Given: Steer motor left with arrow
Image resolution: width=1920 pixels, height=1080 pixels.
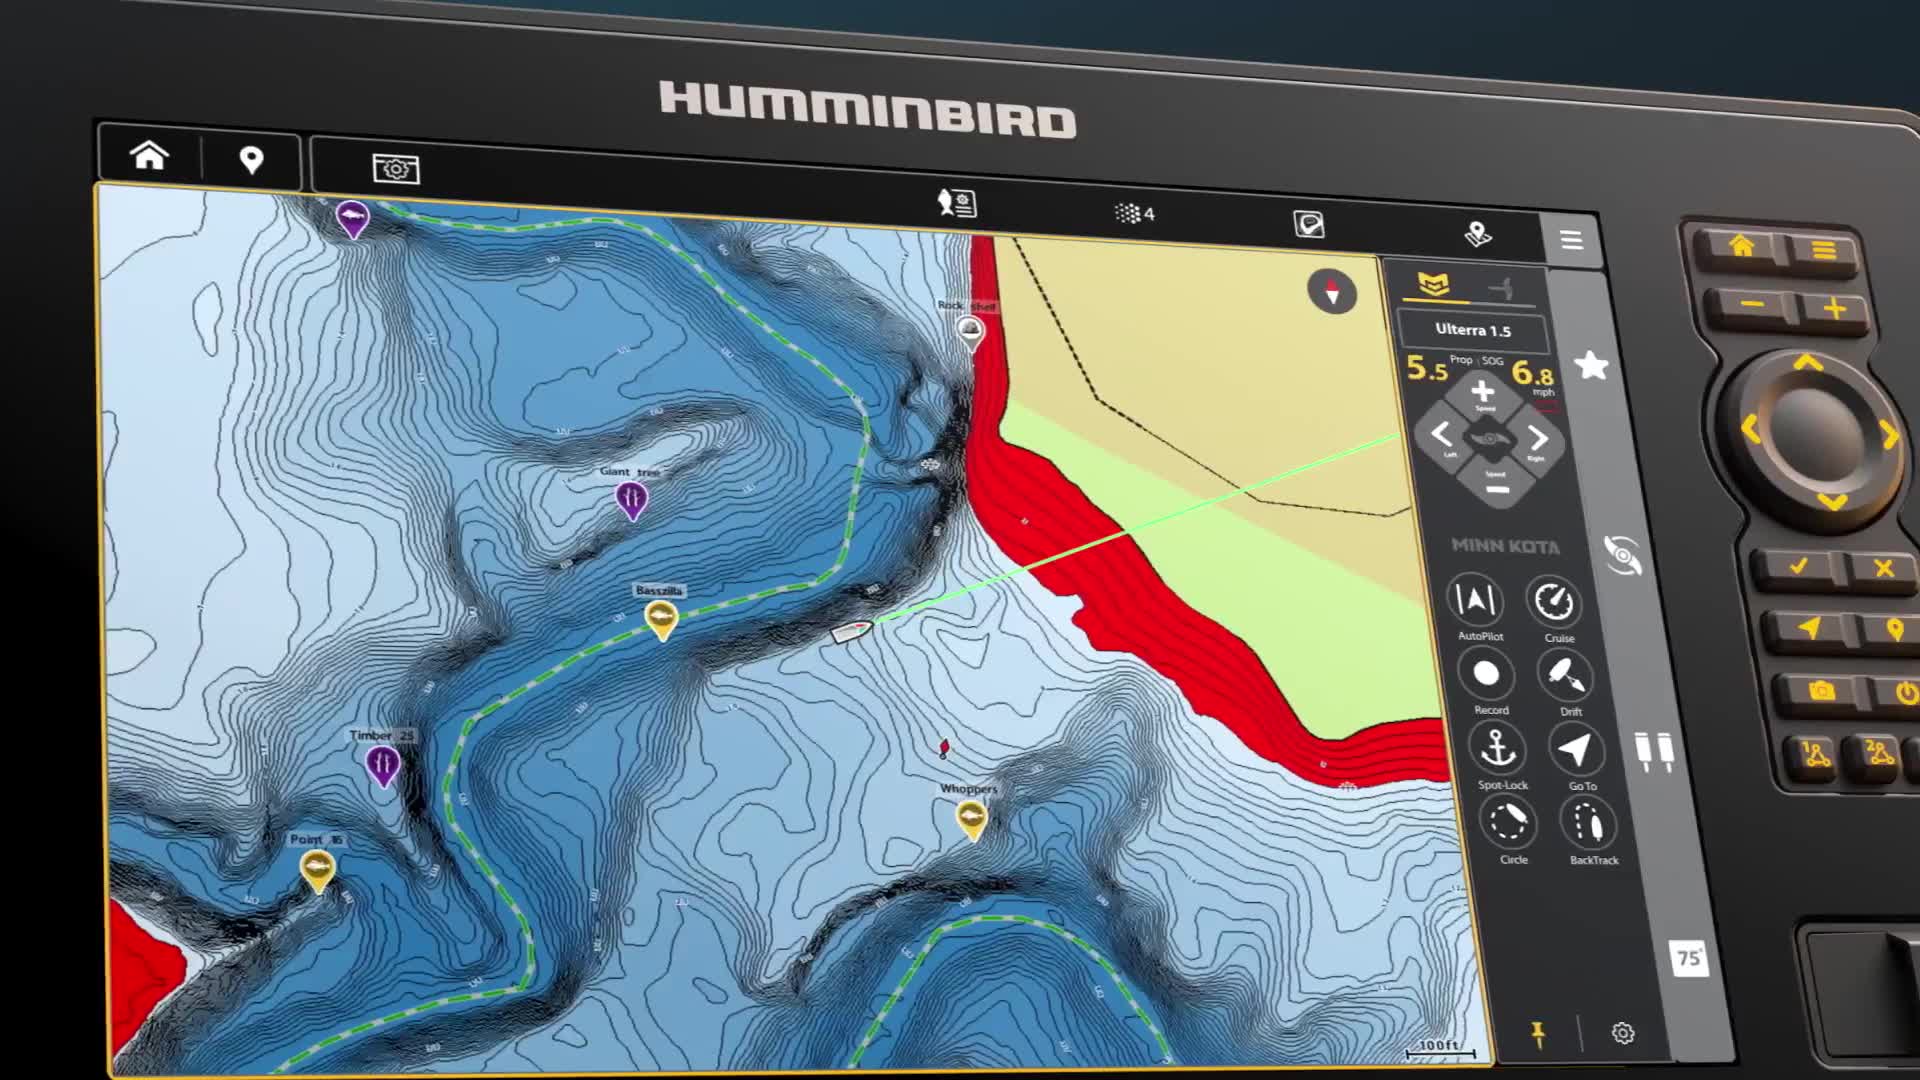Looking at the screenshot, I should point(1441,434).
